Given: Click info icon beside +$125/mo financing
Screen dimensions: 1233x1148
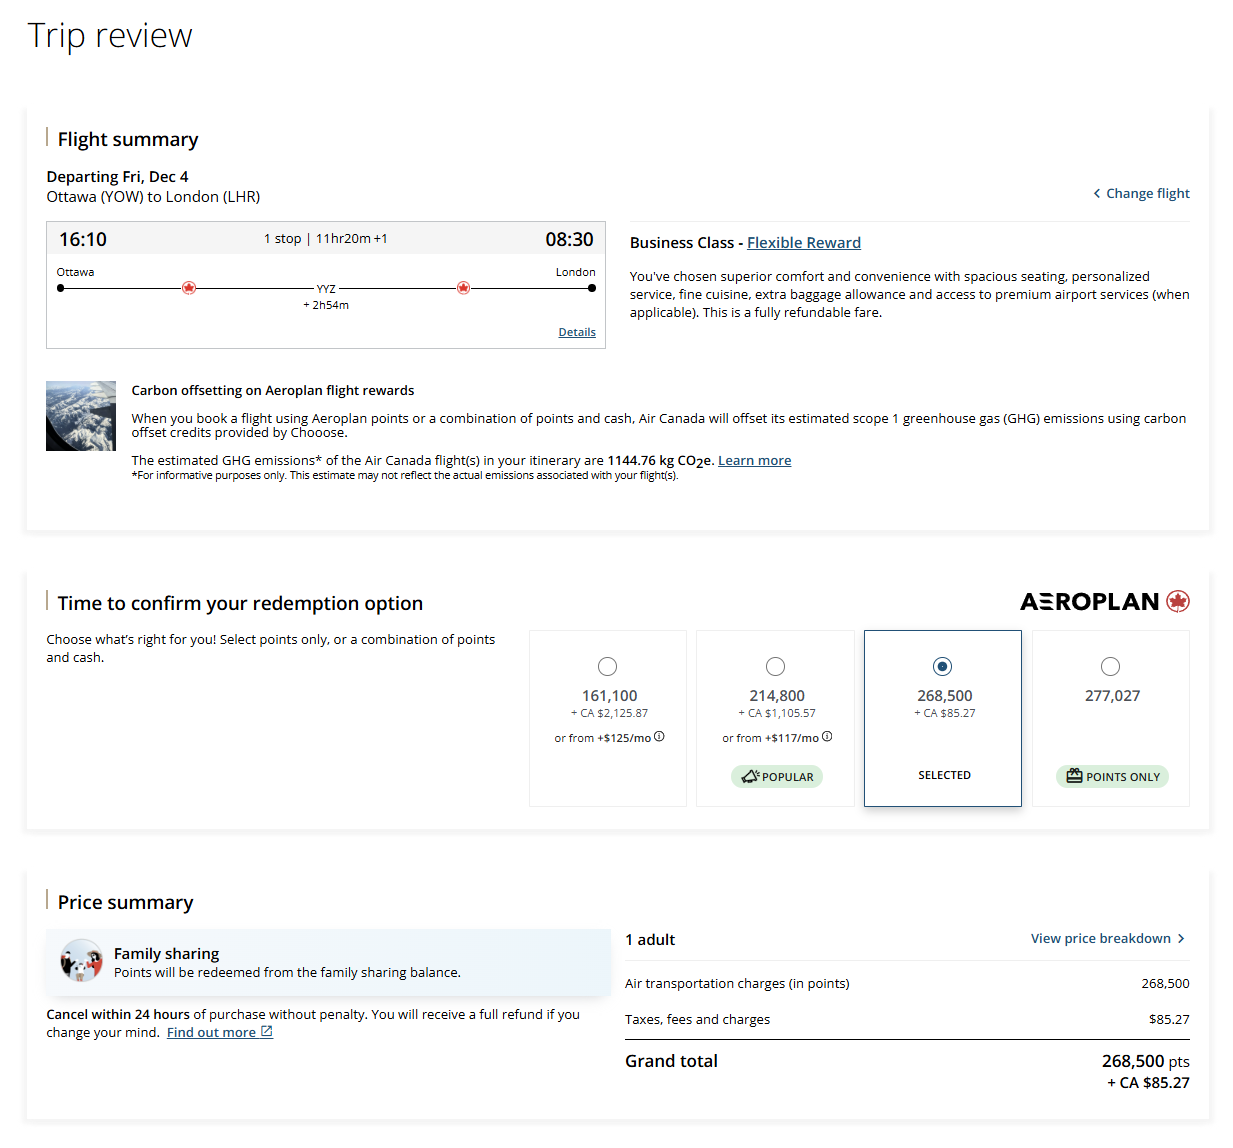Looking at the screenshot, I should point(659,737).
